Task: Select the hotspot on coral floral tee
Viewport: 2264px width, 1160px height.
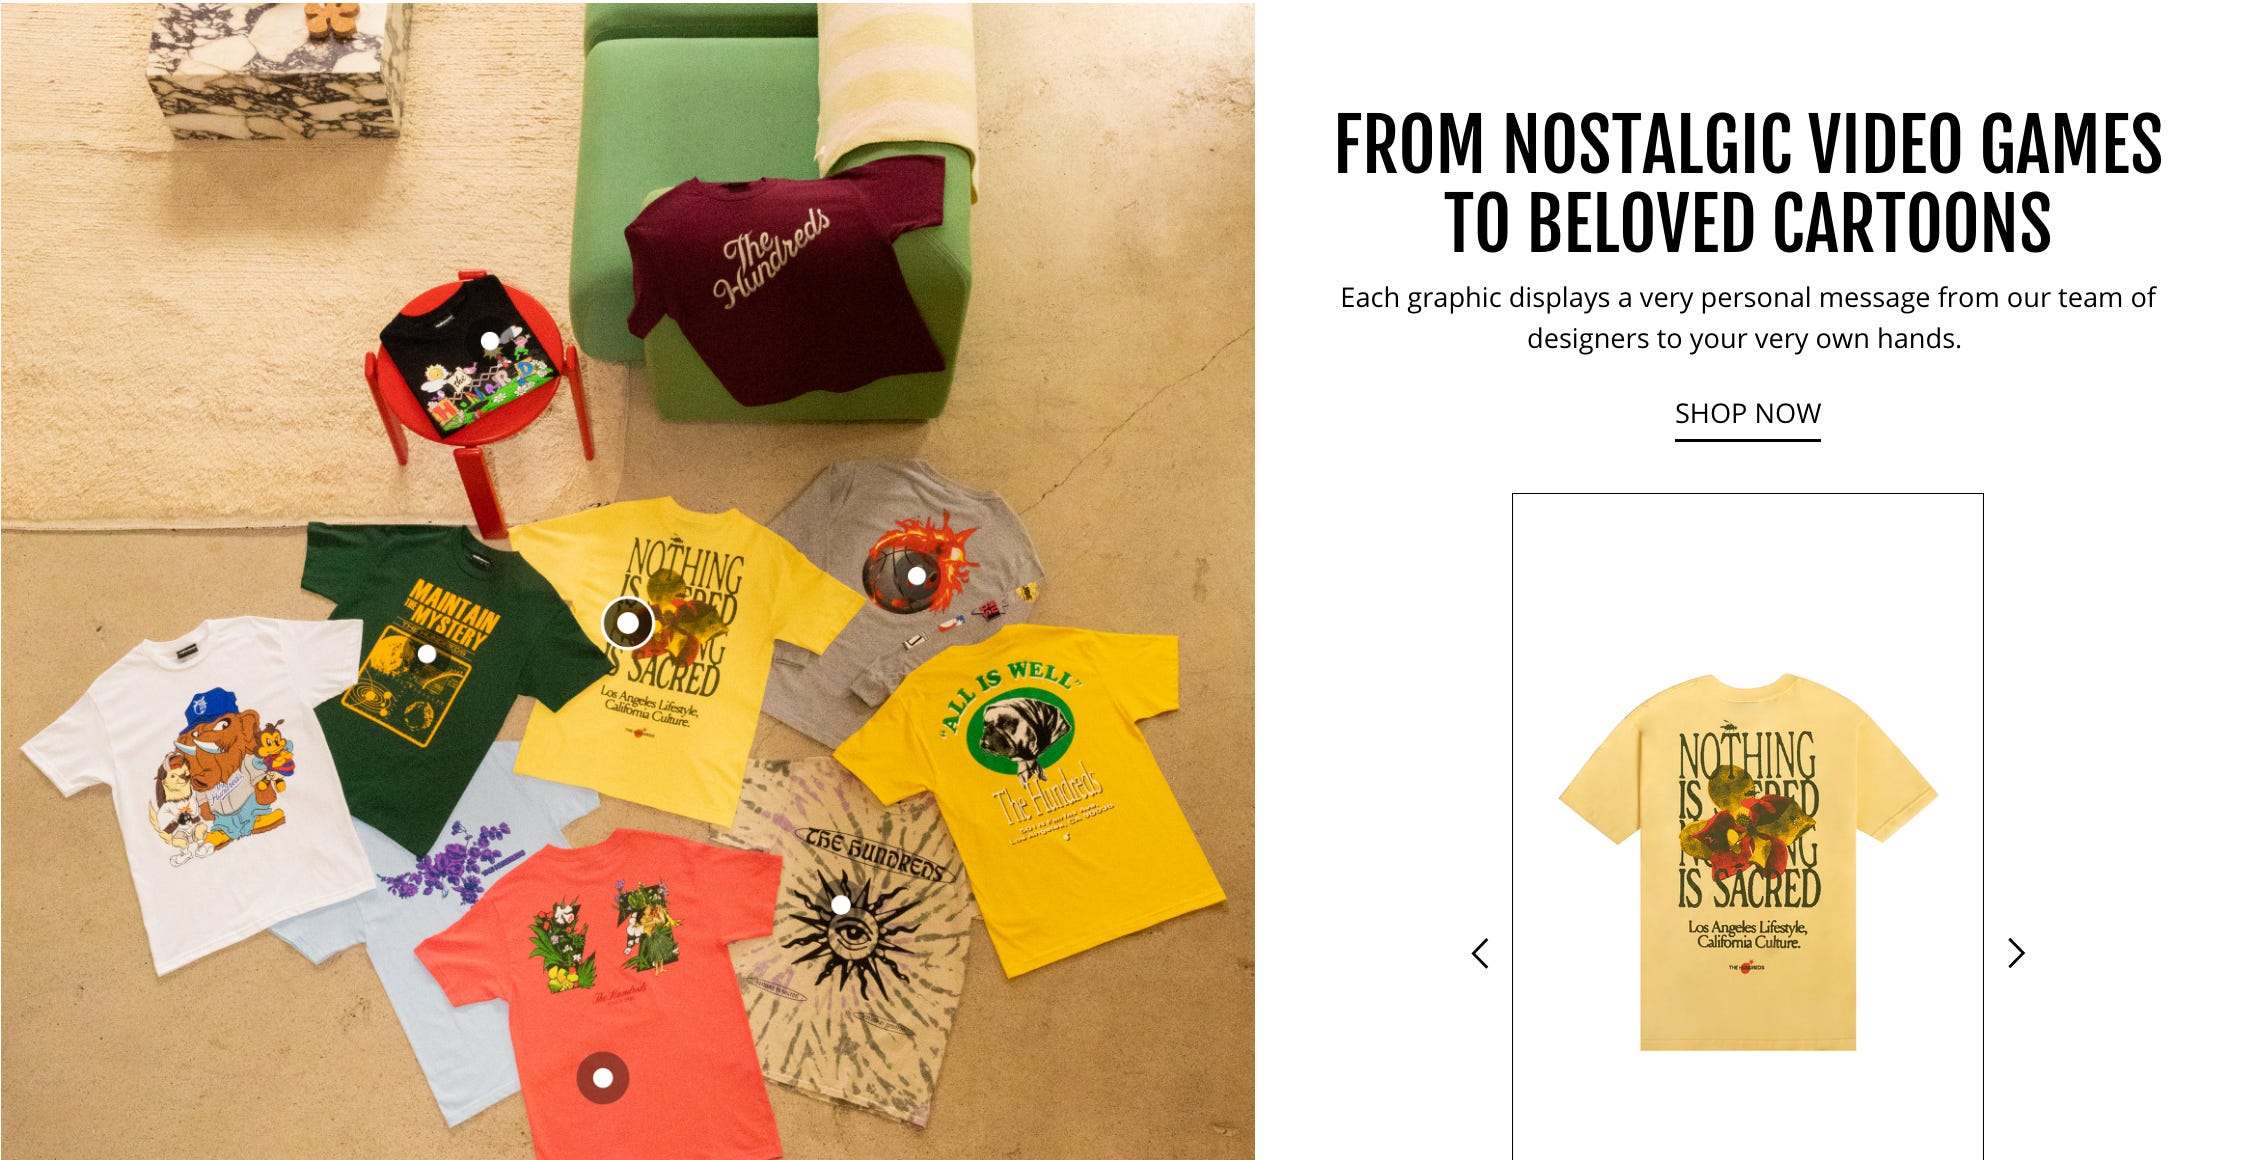Action: tap(603, 1078)
